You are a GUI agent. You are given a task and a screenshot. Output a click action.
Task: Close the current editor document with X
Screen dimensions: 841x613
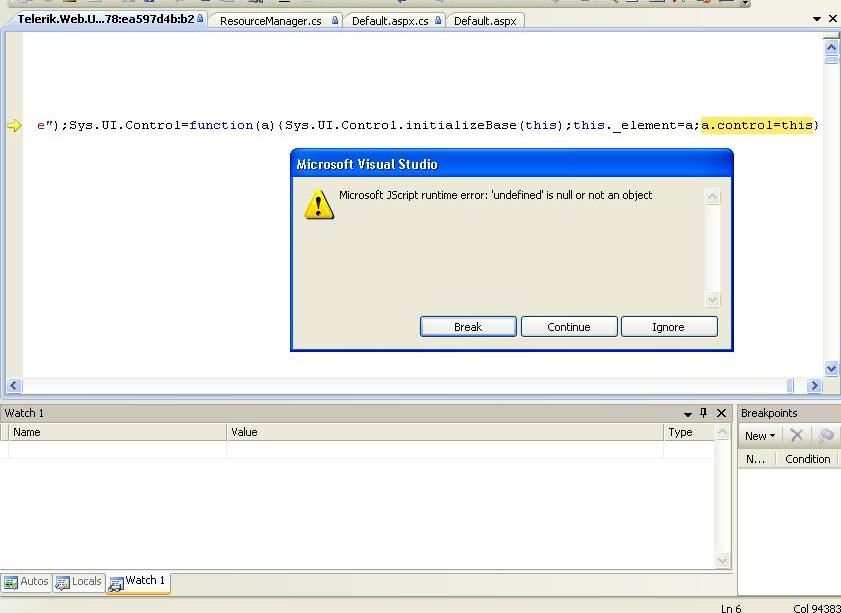point(833,19)
